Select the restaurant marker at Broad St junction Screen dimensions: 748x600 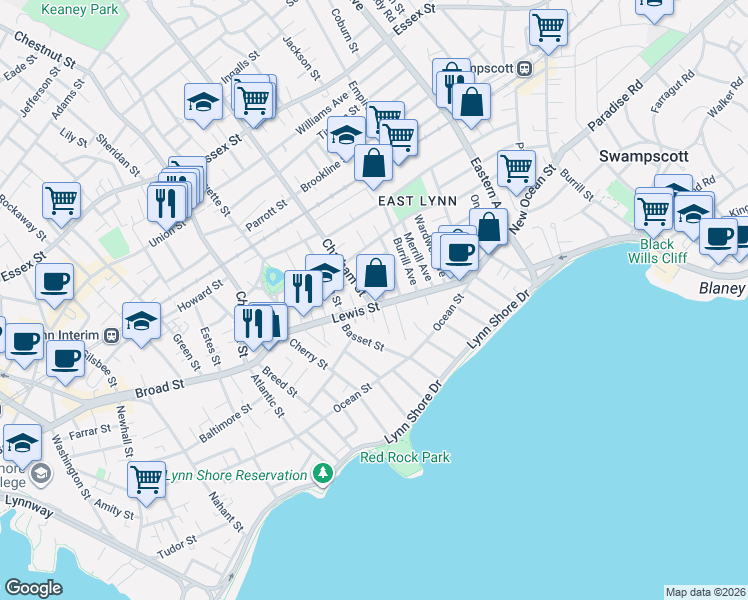pyautogui.click(x=253, y=327)
